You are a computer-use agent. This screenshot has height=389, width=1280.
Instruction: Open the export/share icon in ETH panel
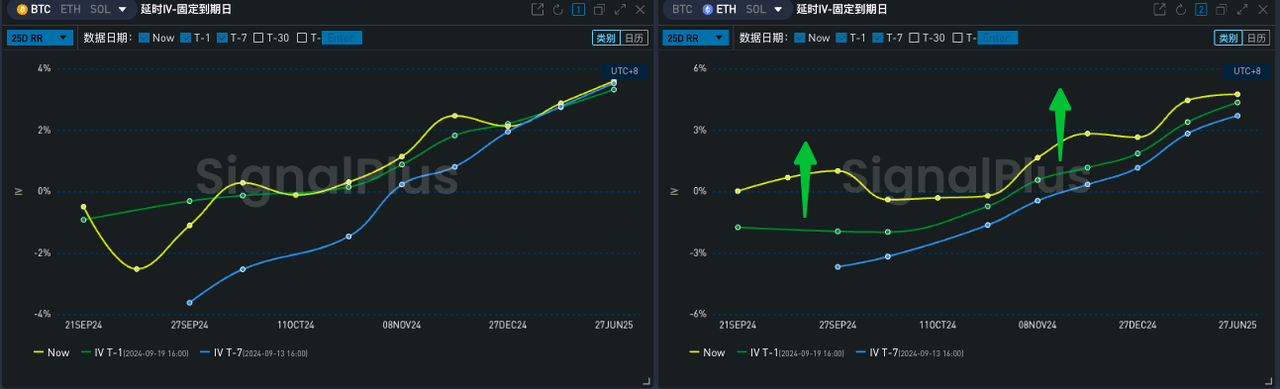click(x=1160, y=9)
